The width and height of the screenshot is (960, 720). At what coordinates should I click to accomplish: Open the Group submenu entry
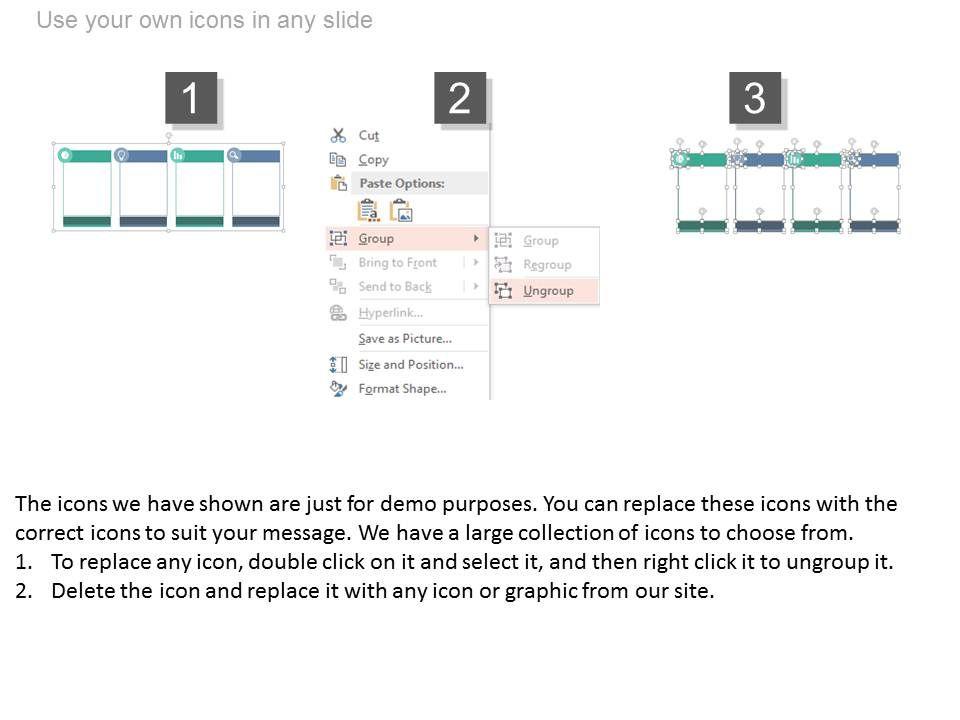coord(407,238)
